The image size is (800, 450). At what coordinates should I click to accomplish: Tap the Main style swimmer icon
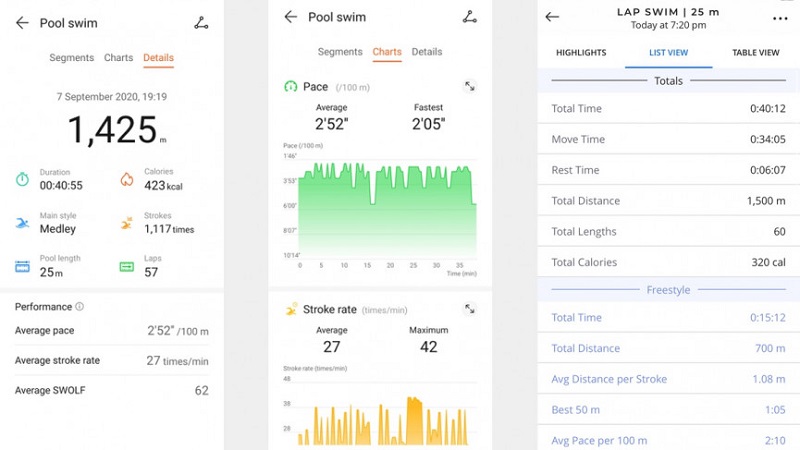[x=22, y=223]
